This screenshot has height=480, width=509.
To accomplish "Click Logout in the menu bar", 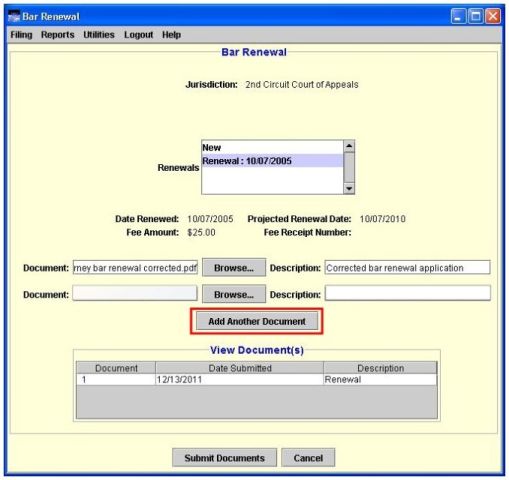I will (x=139, y=35).
